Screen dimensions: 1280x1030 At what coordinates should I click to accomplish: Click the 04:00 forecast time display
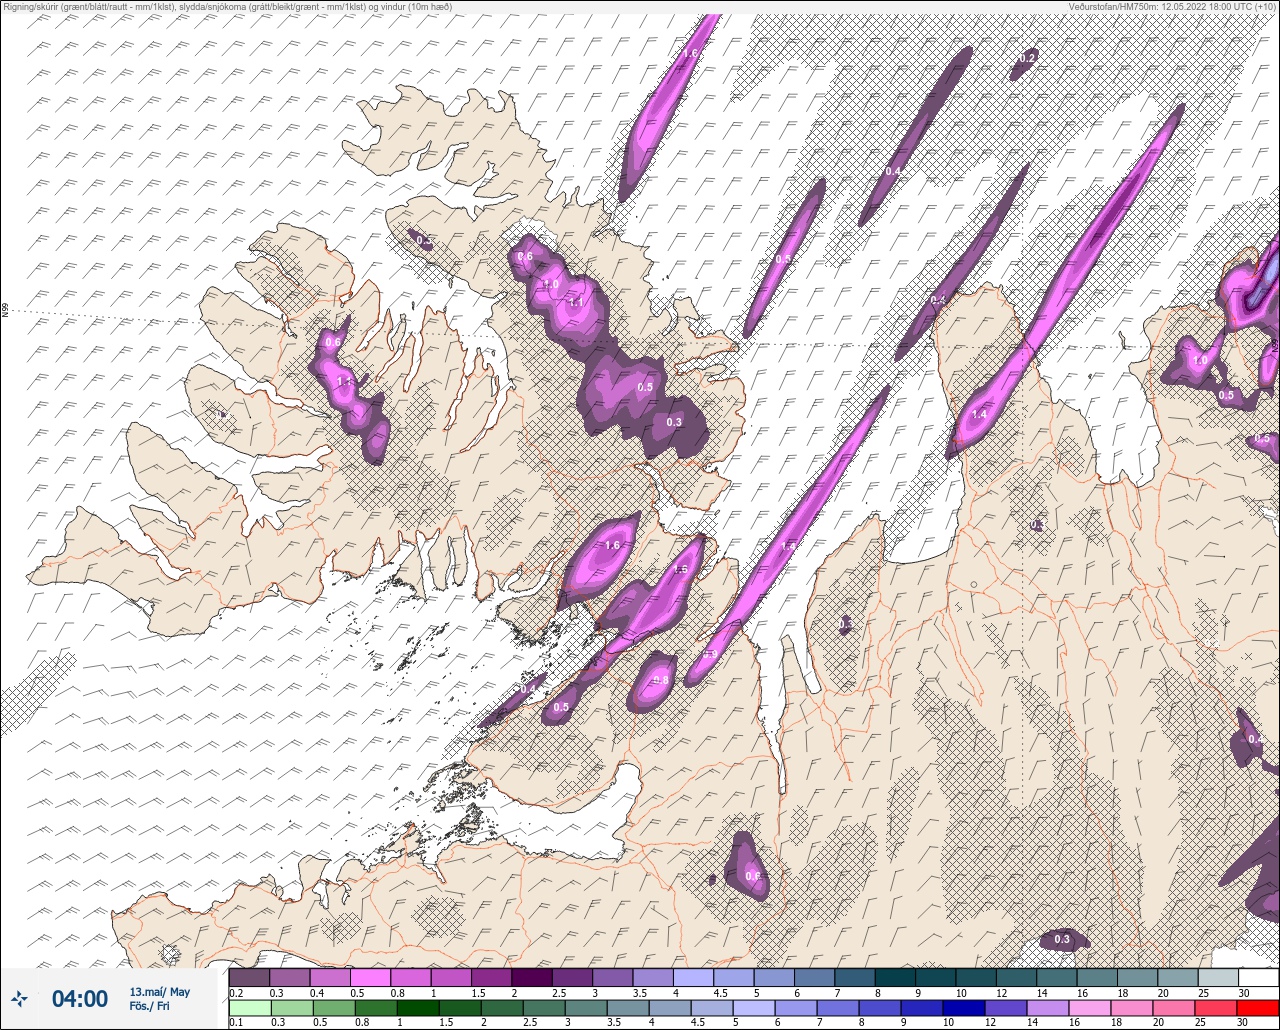[x=80, y=999]
